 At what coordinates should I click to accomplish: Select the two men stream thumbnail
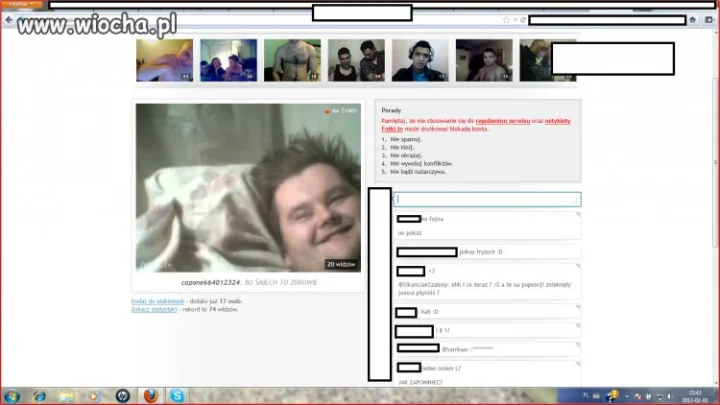click(356, 60)
